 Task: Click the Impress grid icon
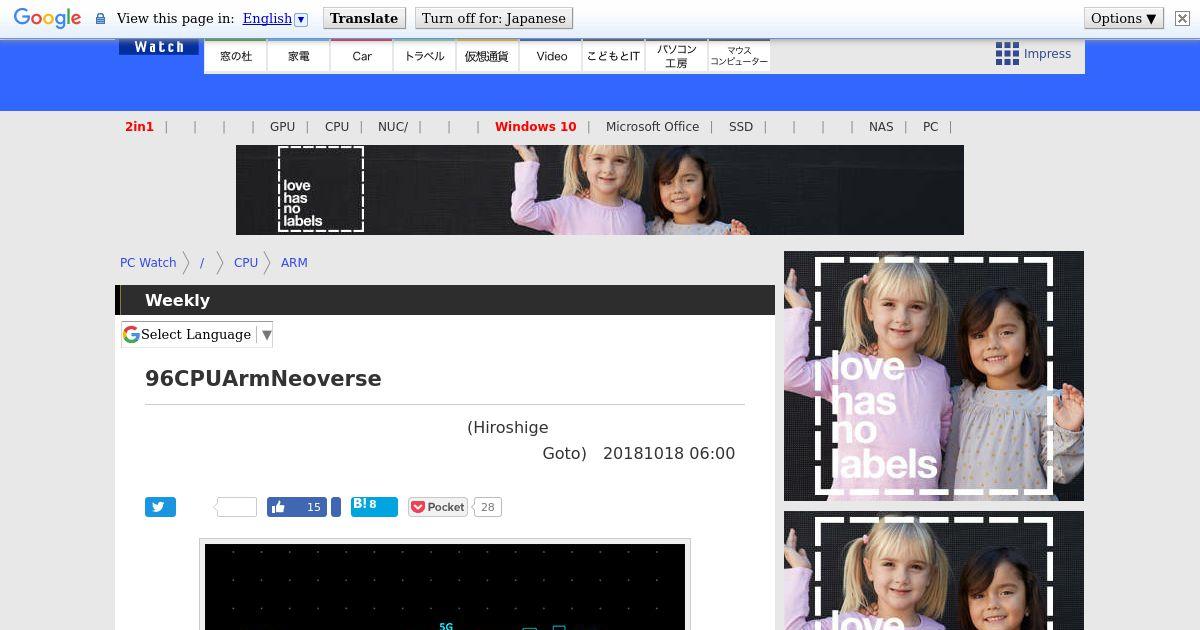click(x=1007, y=54)
